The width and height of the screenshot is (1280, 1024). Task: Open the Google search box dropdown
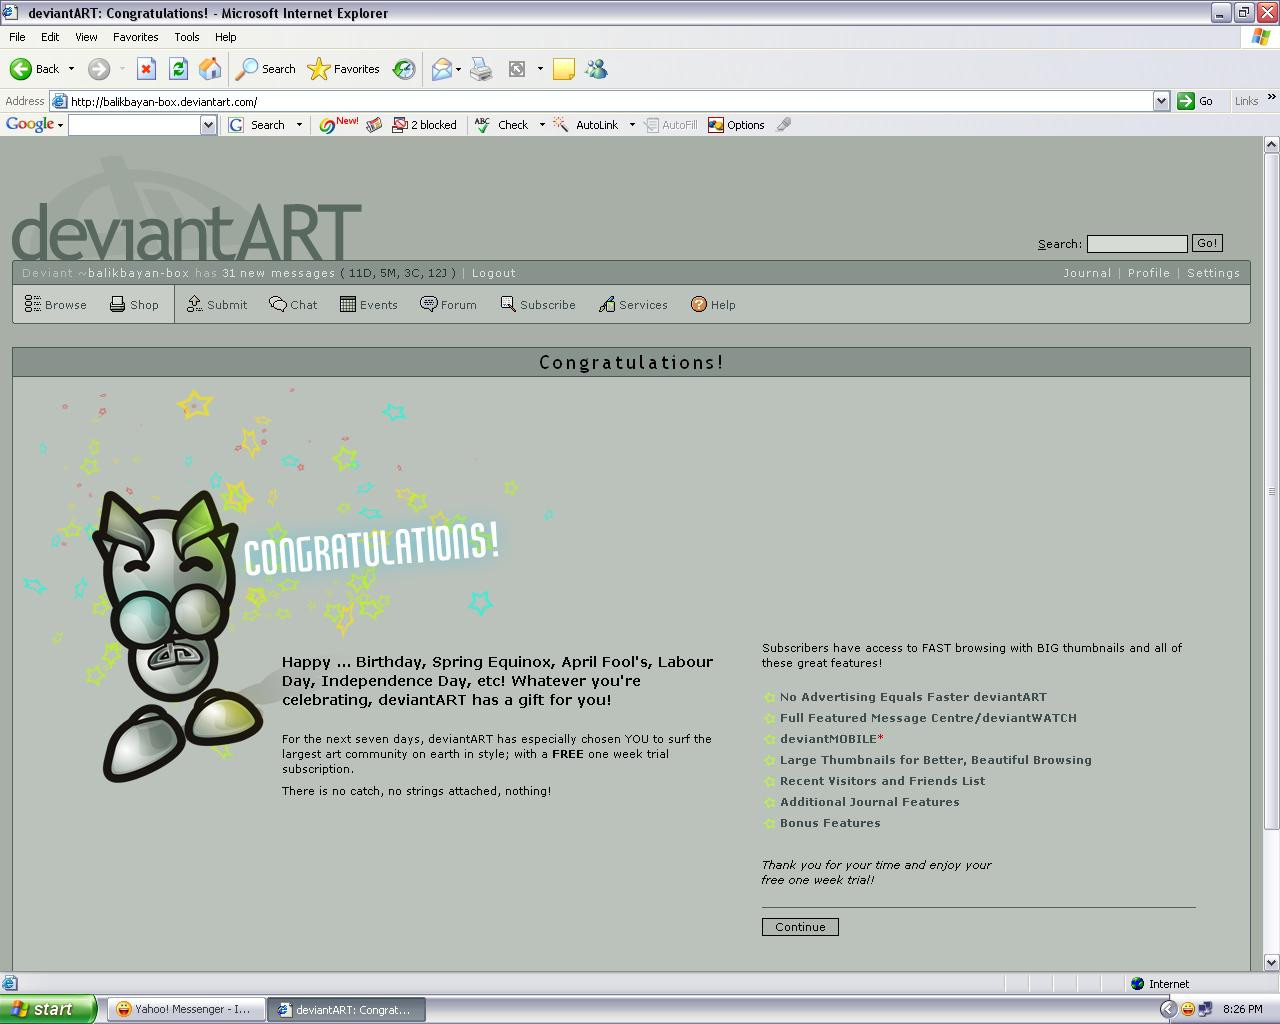pos(208,125)
